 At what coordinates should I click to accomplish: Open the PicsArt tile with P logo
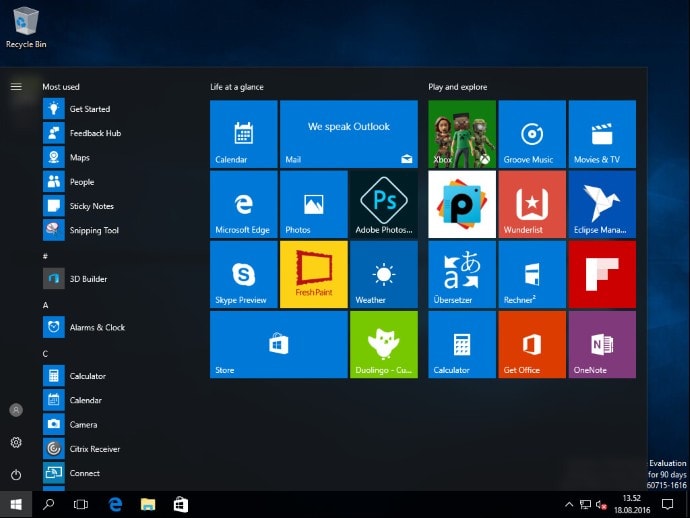coord(462,205)
